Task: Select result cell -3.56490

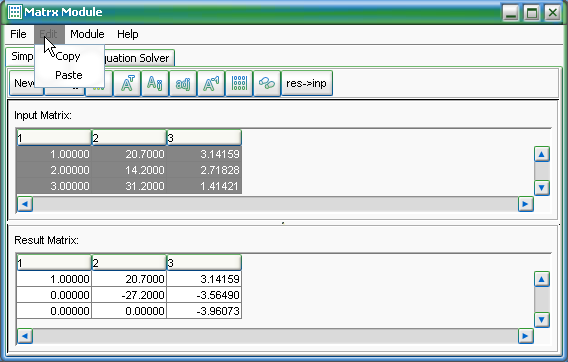Action: (204, 295)
